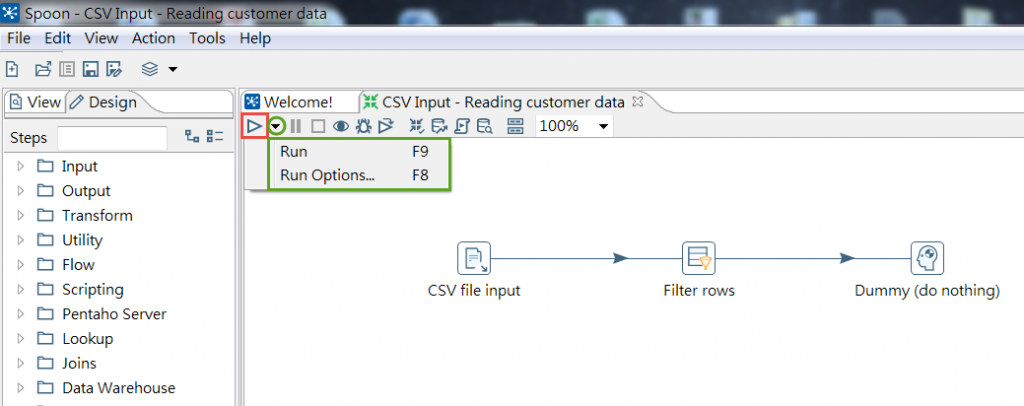Run the transformation with the play icon
The height and width of the screenshot is (406, 1024).
click(254, 125)
